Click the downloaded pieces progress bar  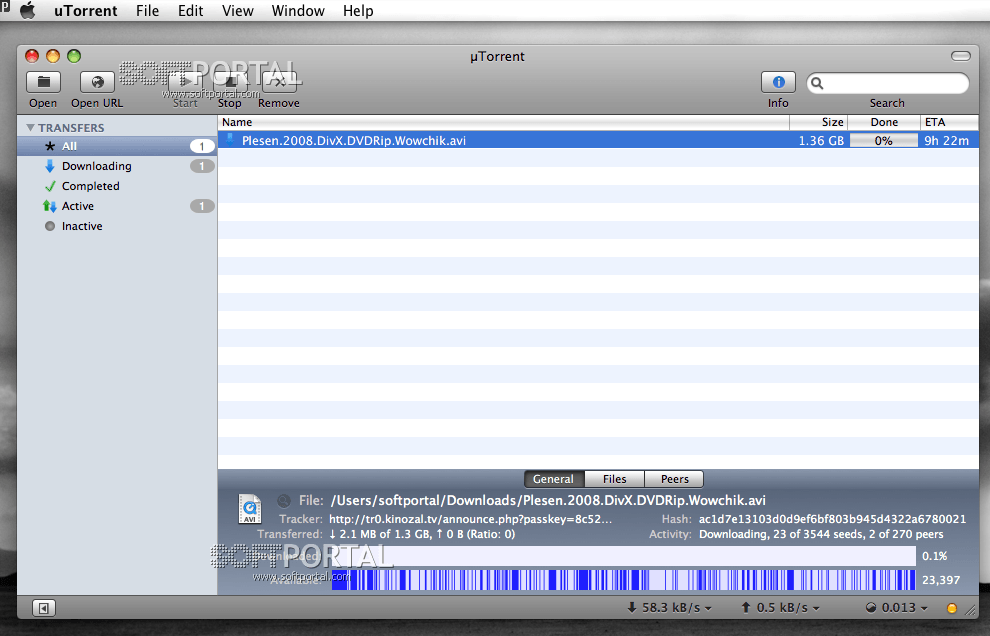point(624,556)
